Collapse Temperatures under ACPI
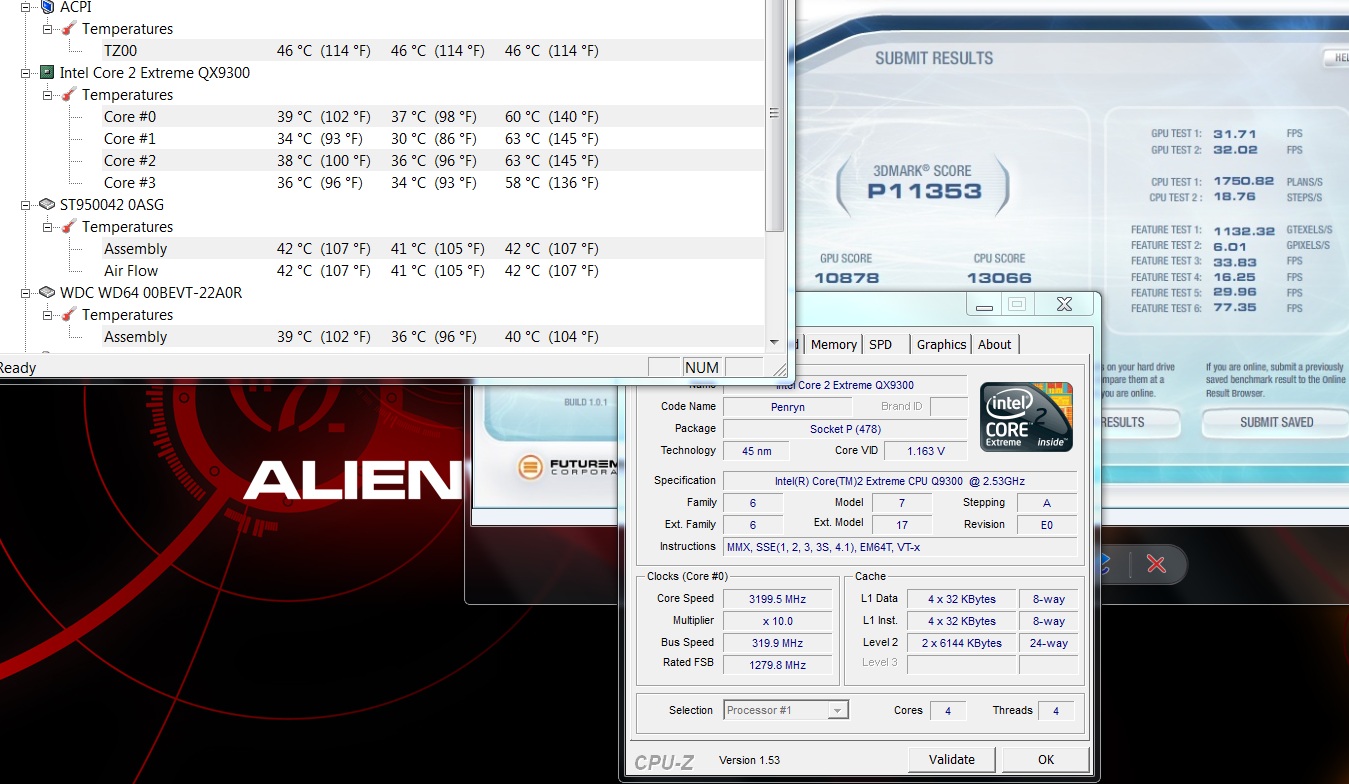The image size is (1349, 784). 48,29
